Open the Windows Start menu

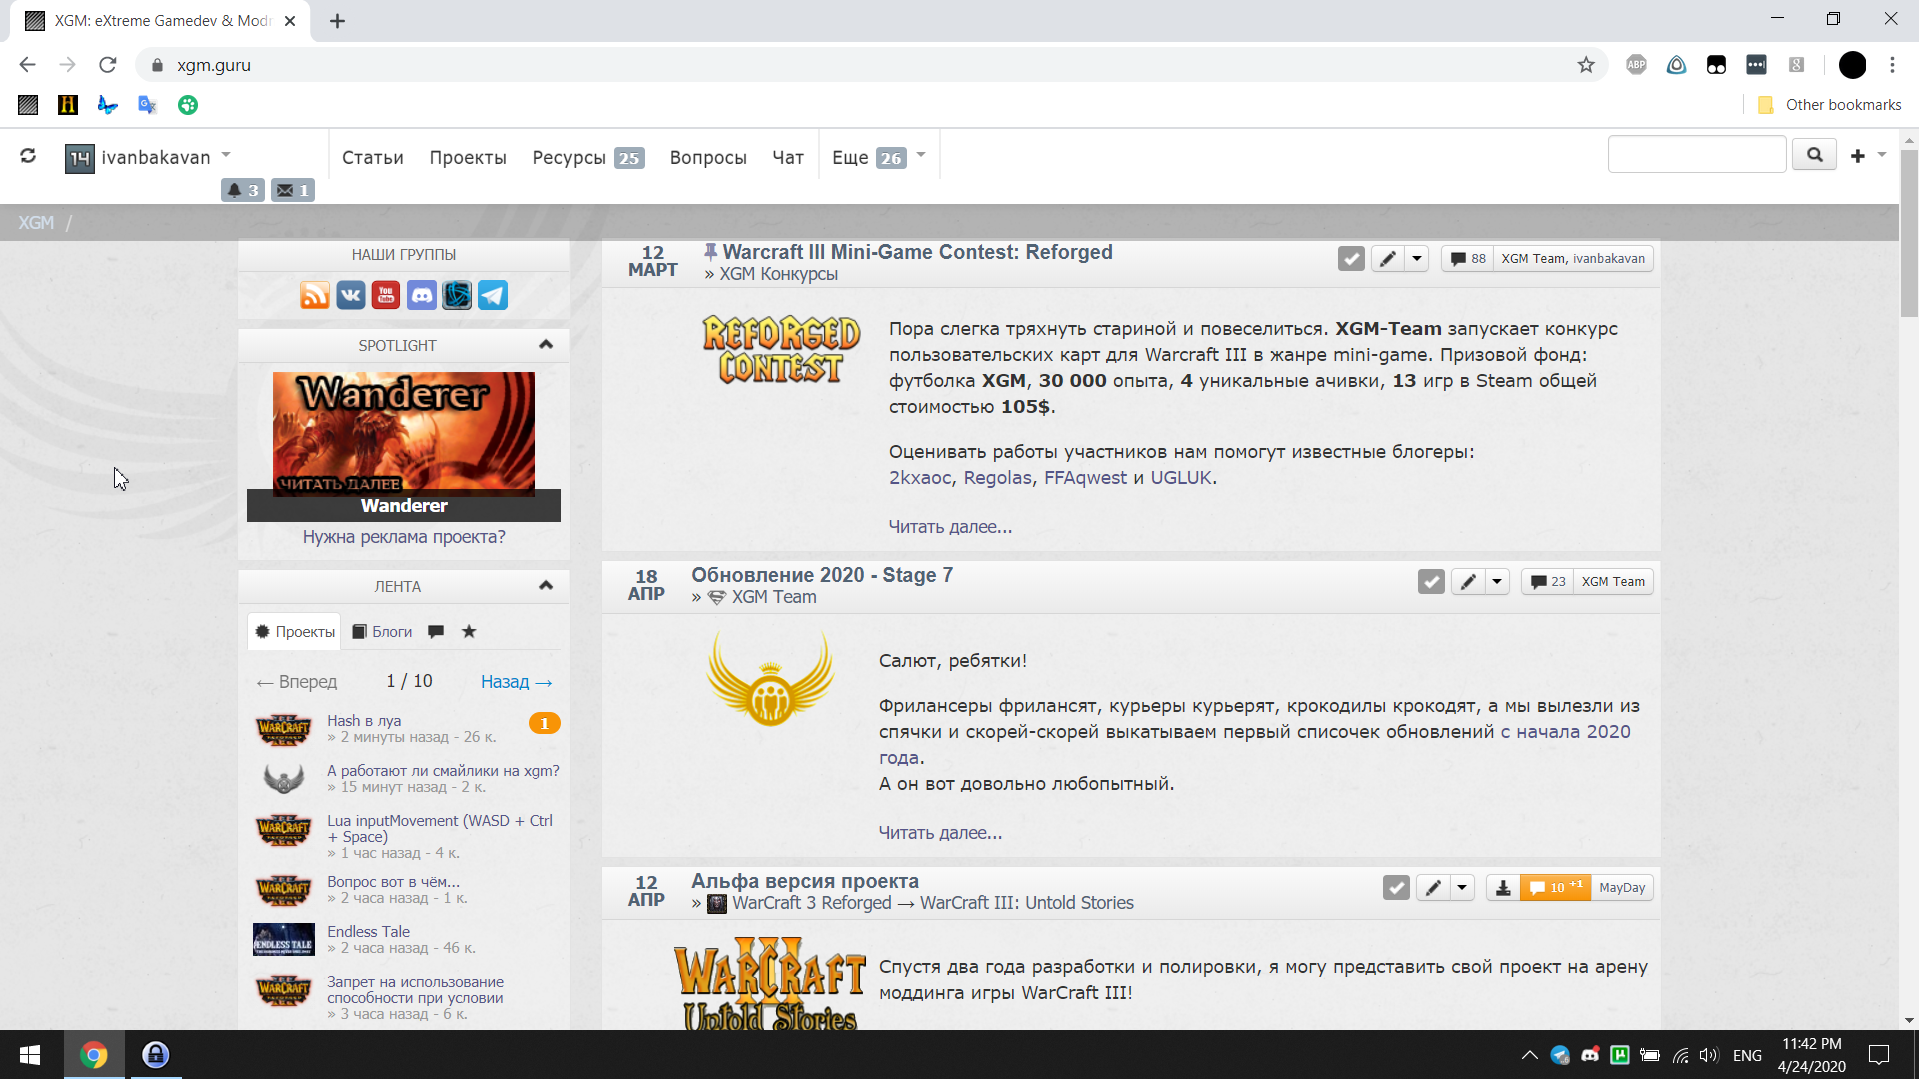30,1055
